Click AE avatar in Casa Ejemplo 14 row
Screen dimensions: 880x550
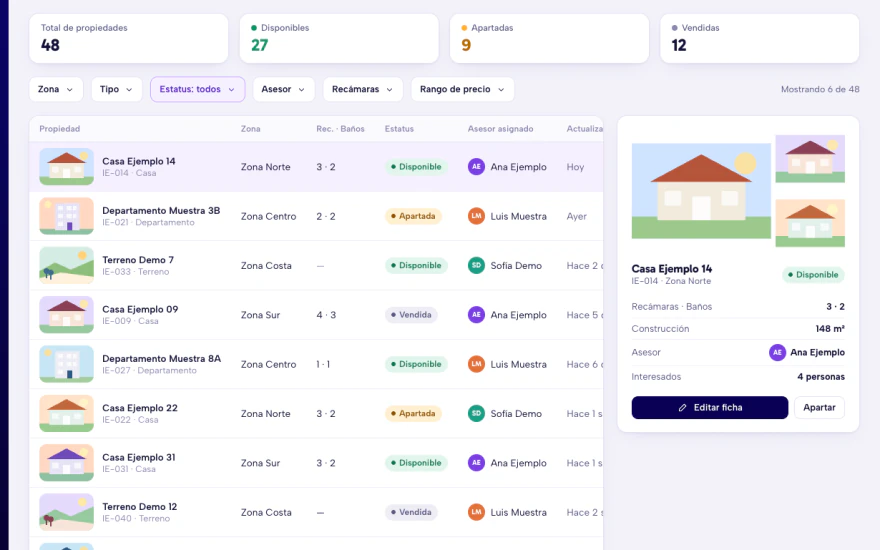point(476,167)
